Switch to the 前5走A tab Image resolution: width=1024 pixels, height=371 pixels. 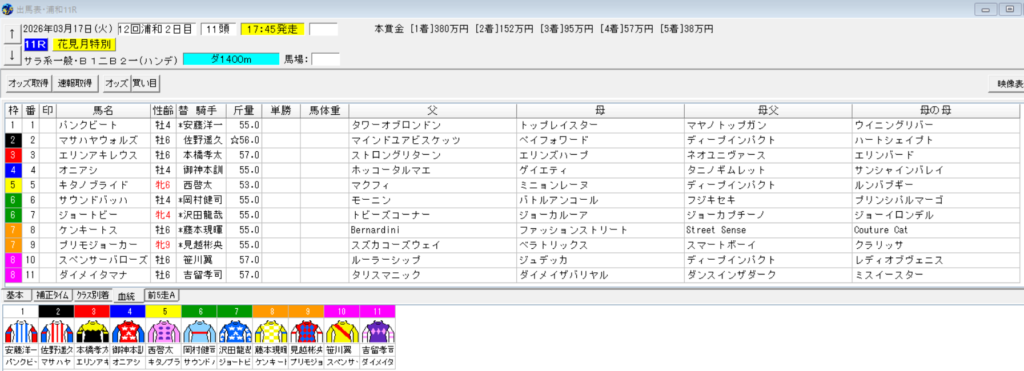[x=163, y=295]
